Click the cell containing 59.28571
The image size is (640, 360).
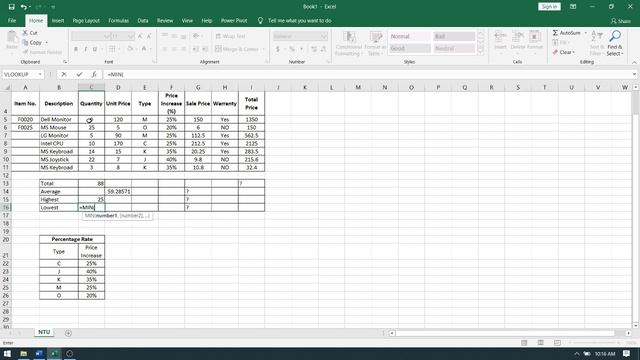pos(118,191)
